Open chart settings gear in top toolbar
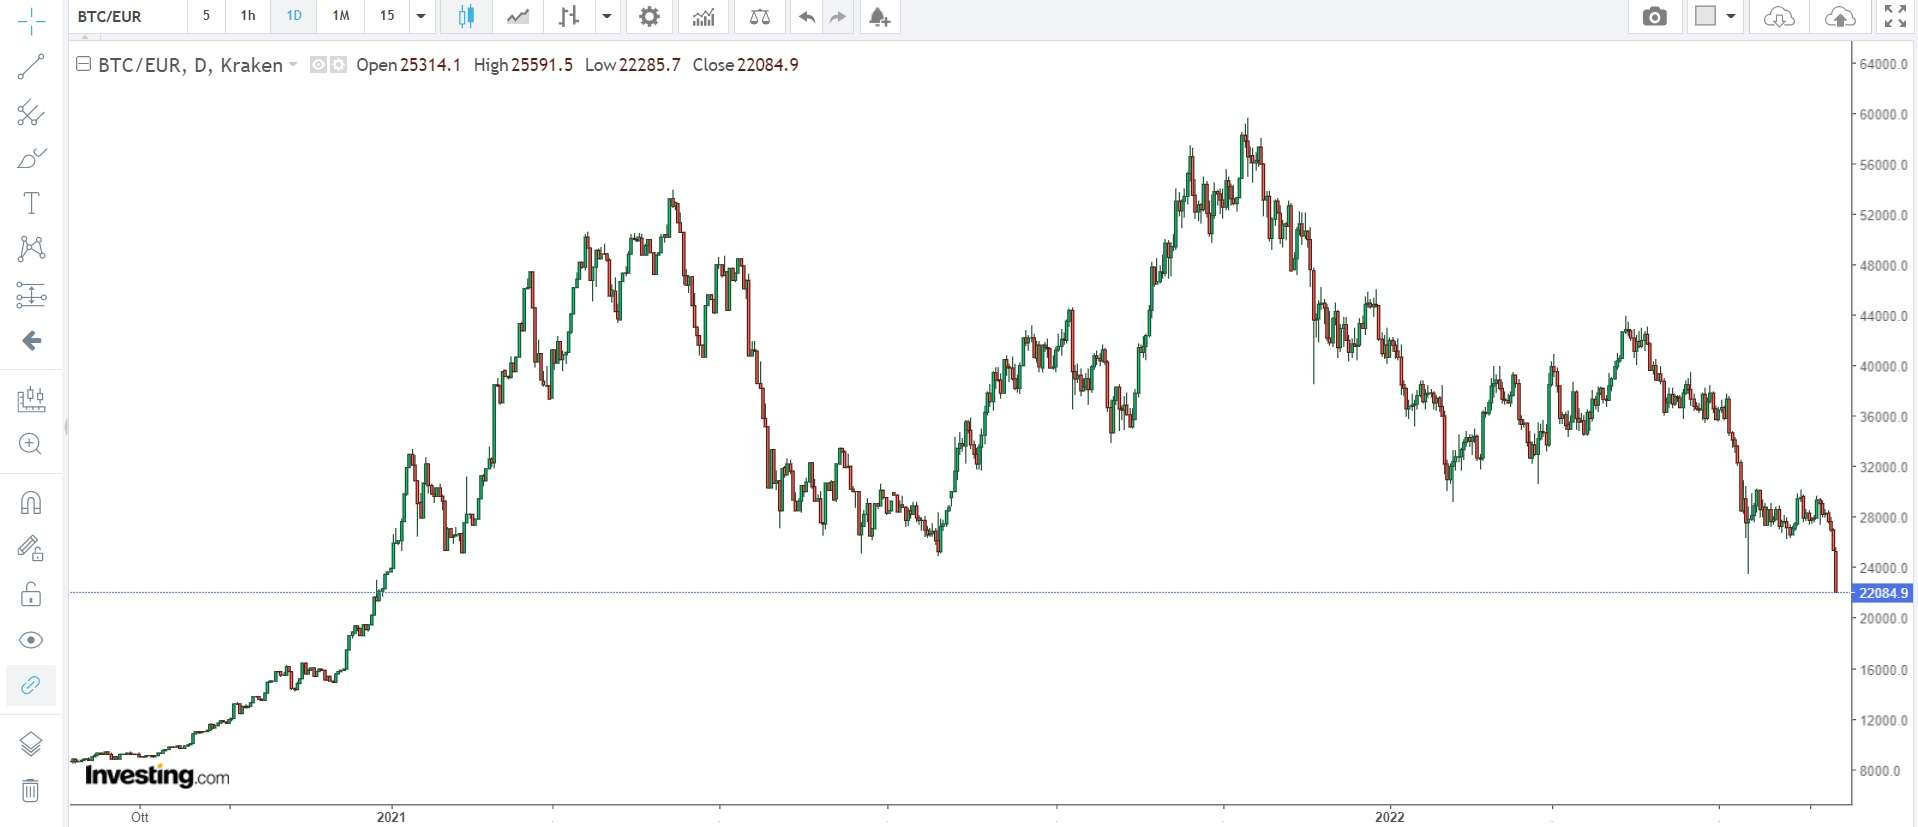This screenshot has width=1918, height=827. [649, 16]
